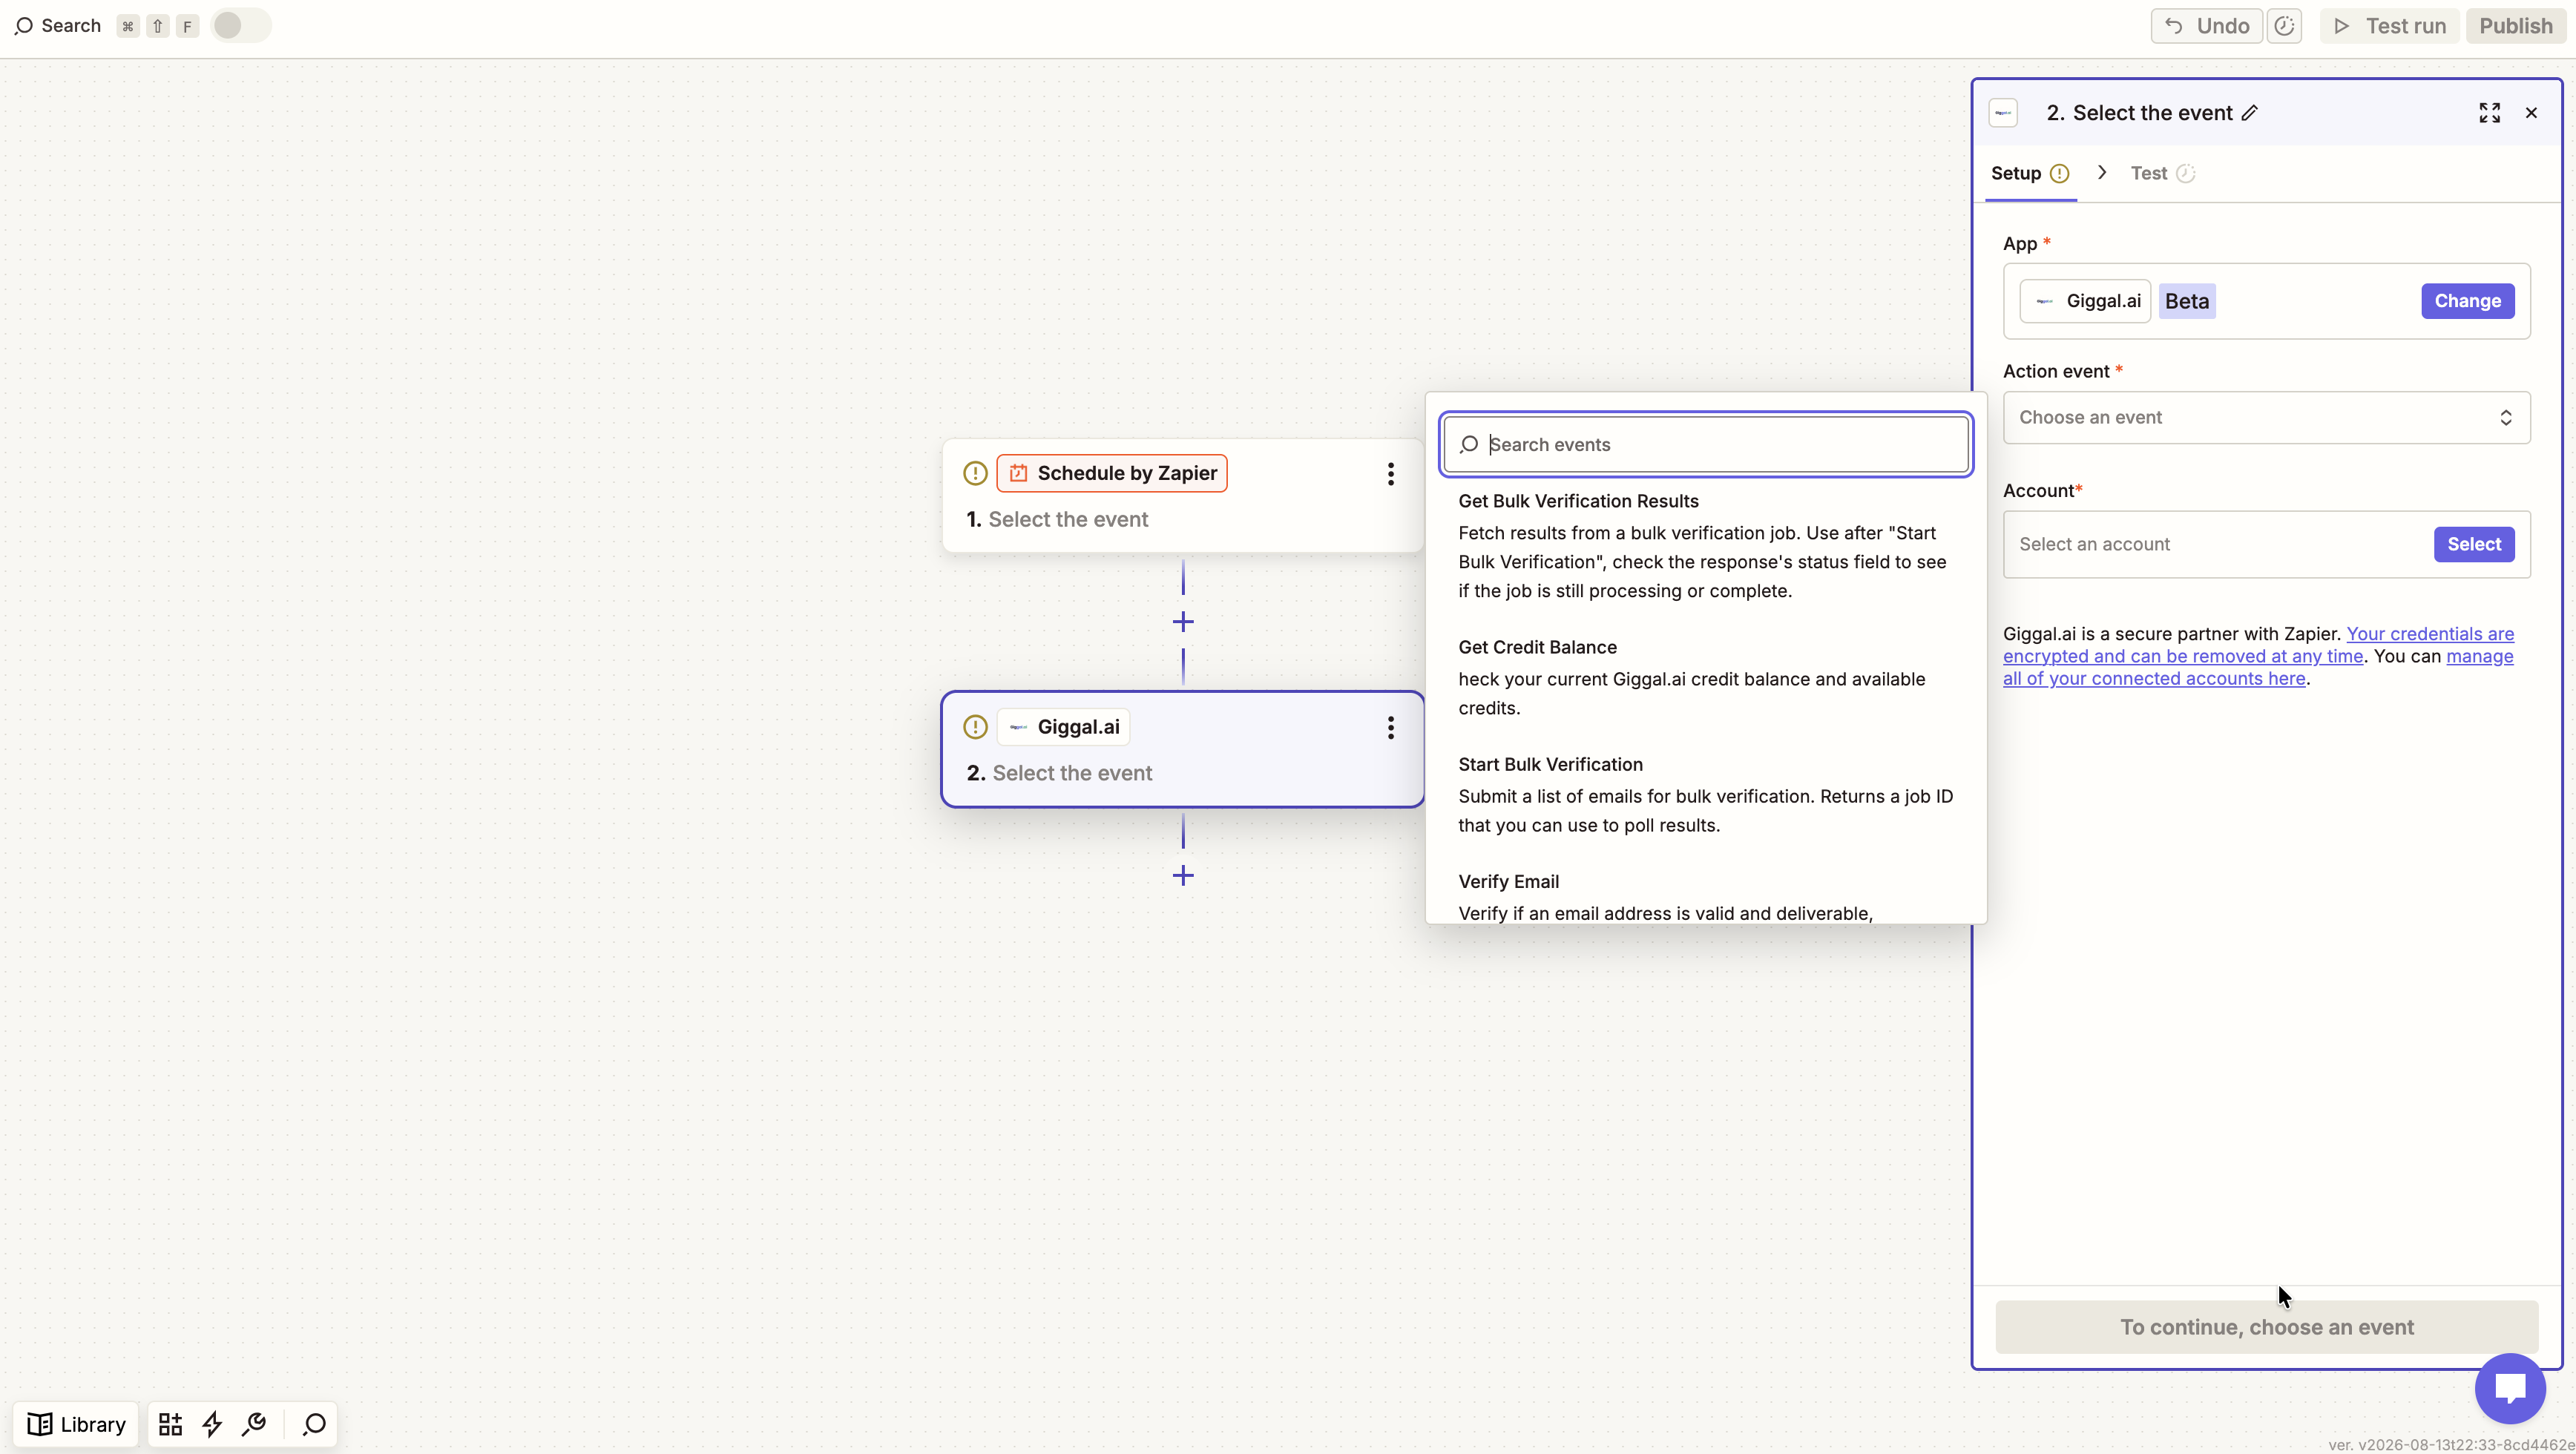The image size is (2576, 1454).
Task: Click Select to choose an account
Action: tap(2473, 545)
